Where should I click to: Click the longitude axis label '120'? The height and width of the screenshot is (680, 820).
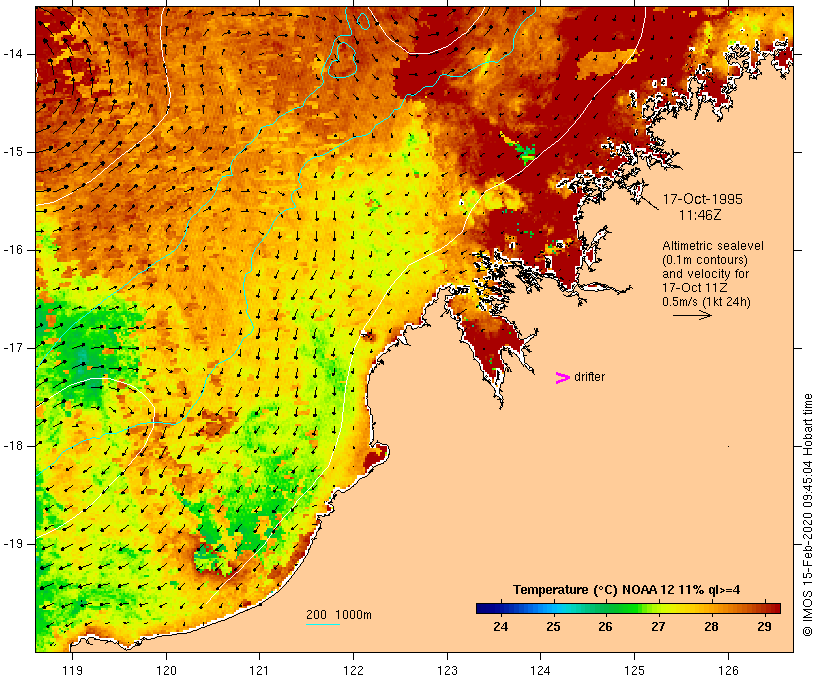pyautogui.click(x=166, y=670)
